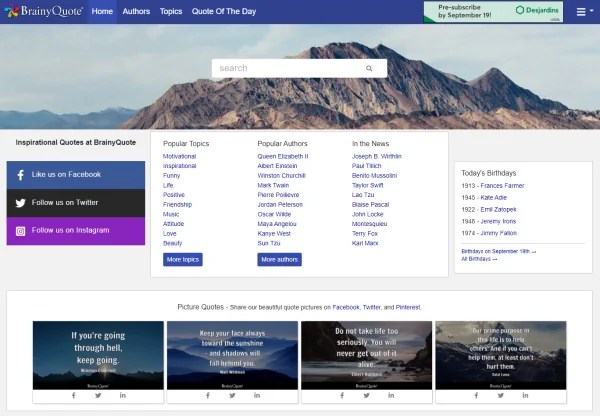Screen dimensions: 600x416
Task: Open the 'Keep your face always' picture quote
Action: coord(232,355)
